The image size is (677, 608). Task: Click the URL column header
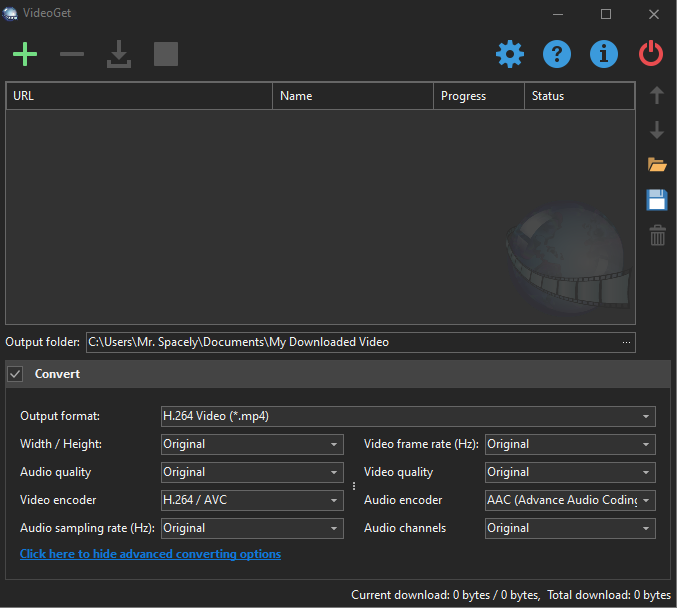139,96
